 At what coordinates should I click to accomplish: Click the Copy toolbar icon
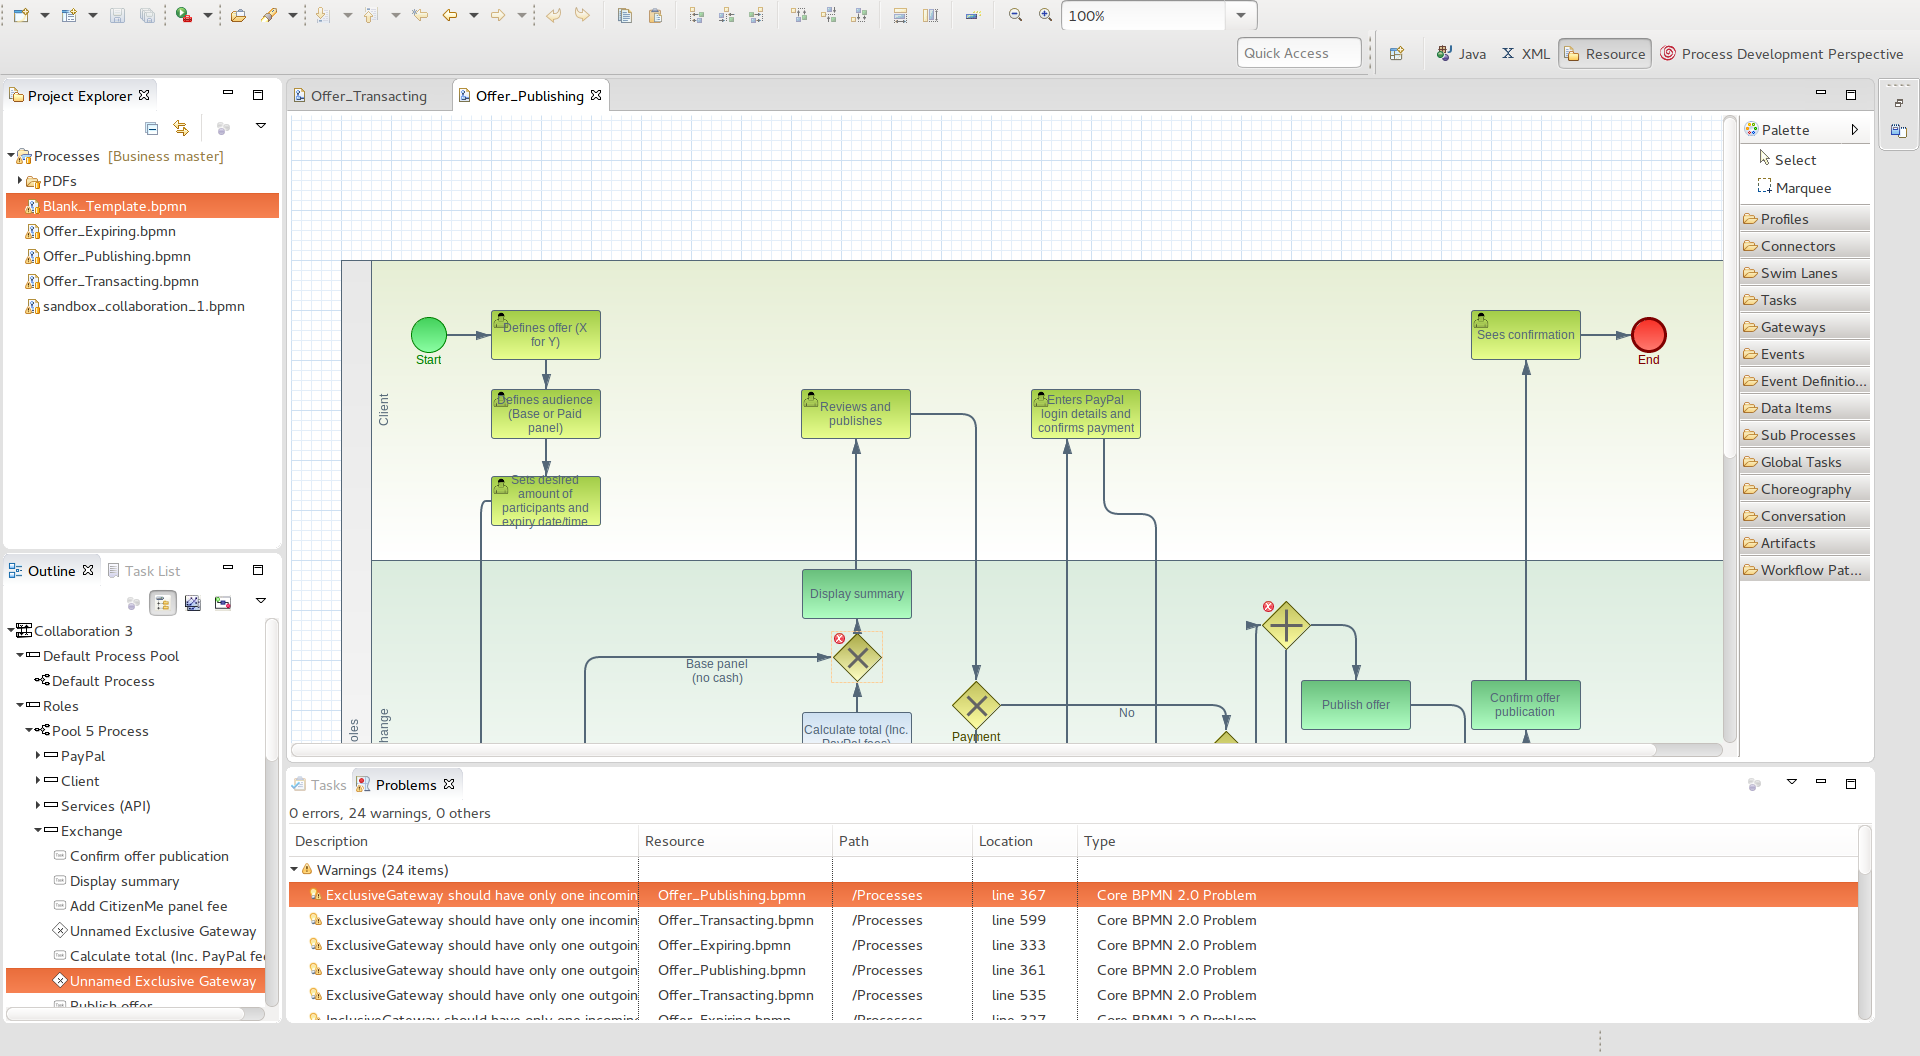(x=625, y=15)
